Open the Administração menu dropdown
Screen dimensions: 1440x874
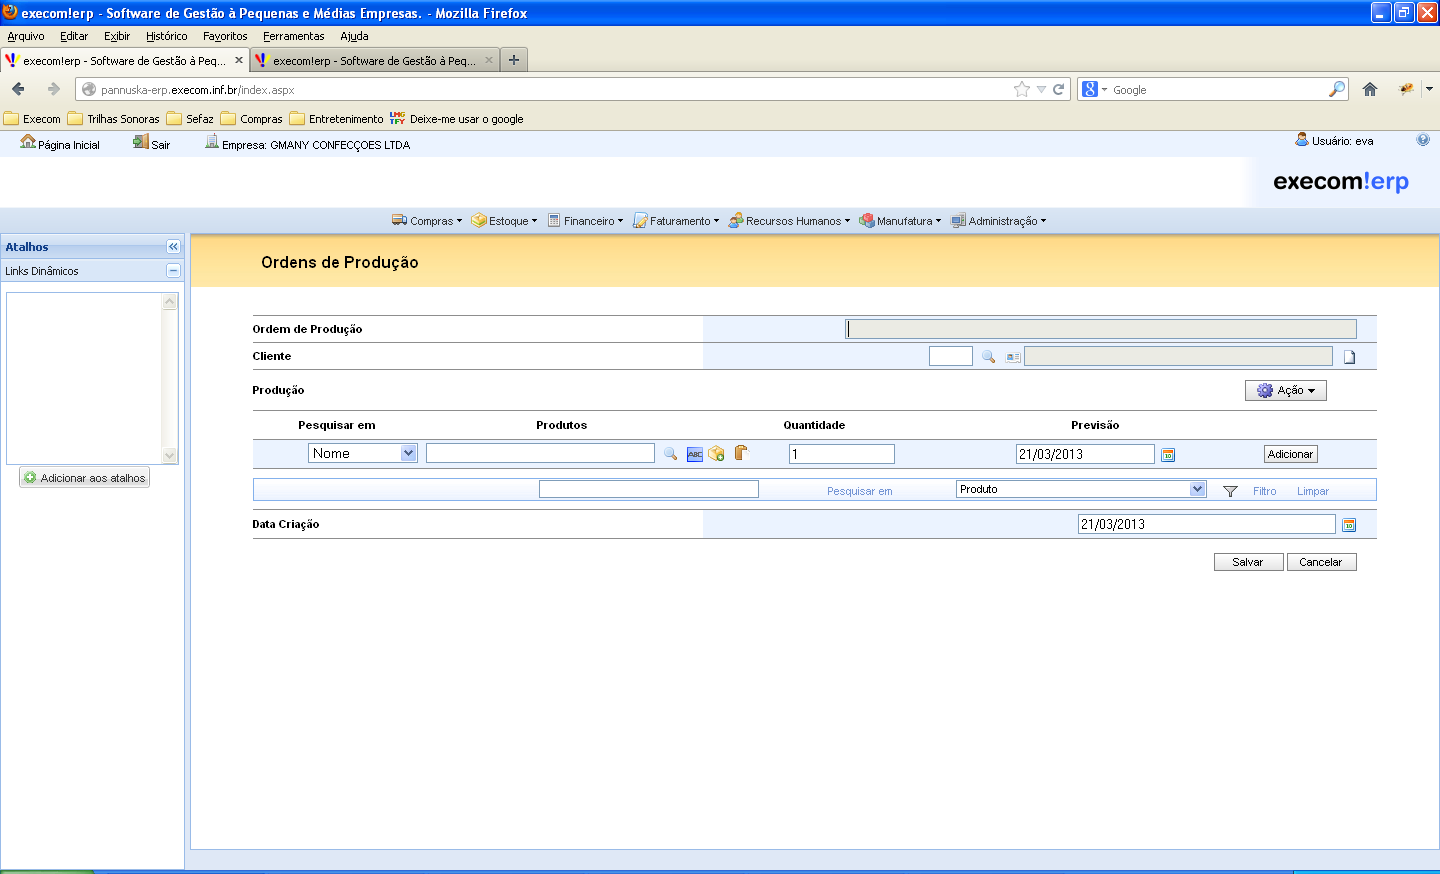click(998, 221)
